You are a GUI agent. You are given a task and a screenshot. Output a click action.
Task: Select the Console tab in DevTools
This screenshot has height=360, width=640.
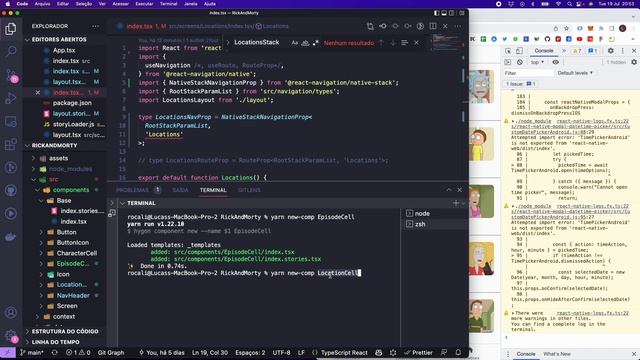click(x=544, y=51)
